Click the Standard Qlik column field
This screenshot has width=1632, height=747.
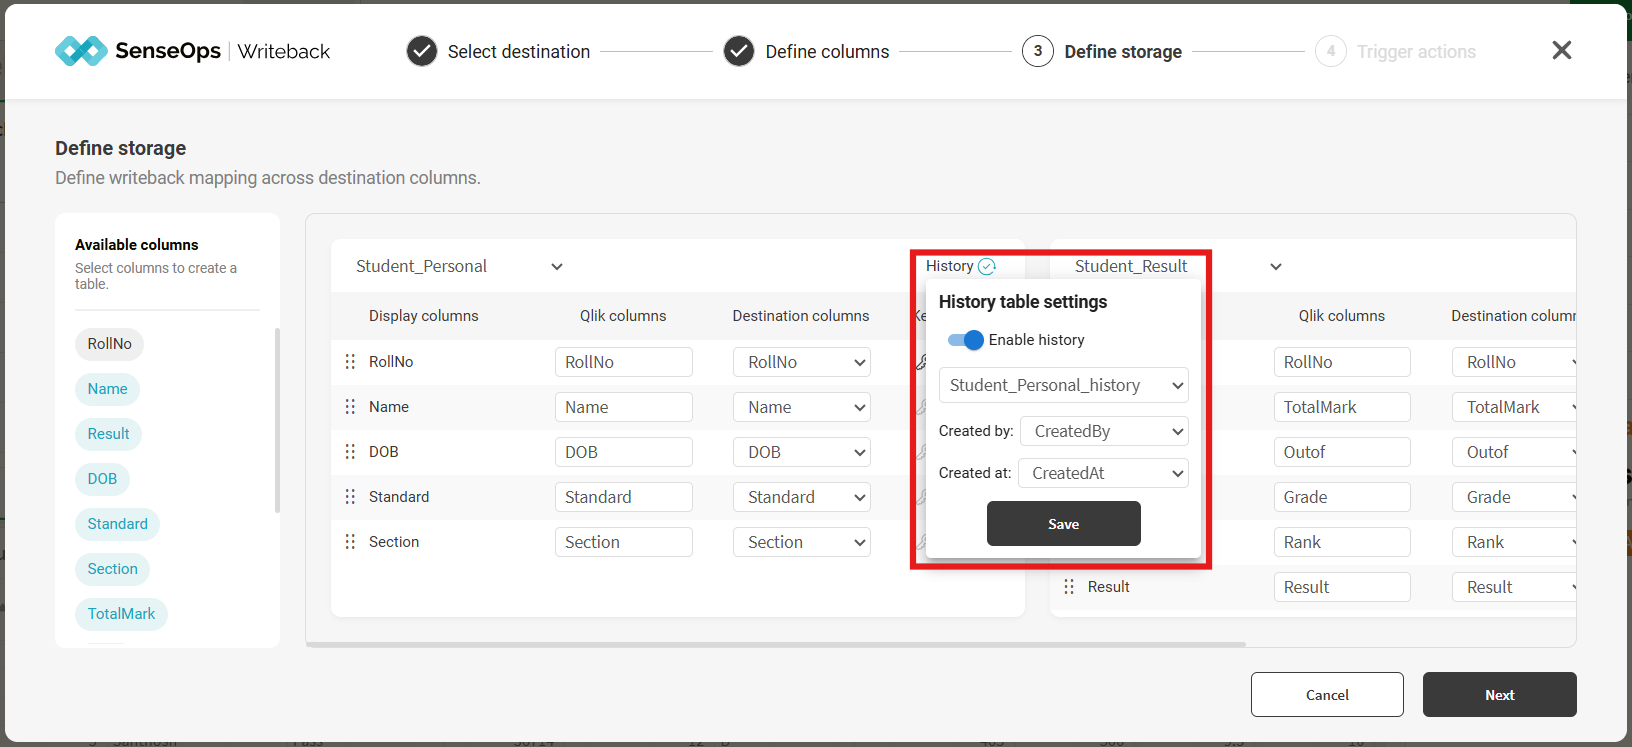click(x=624, y=497)
